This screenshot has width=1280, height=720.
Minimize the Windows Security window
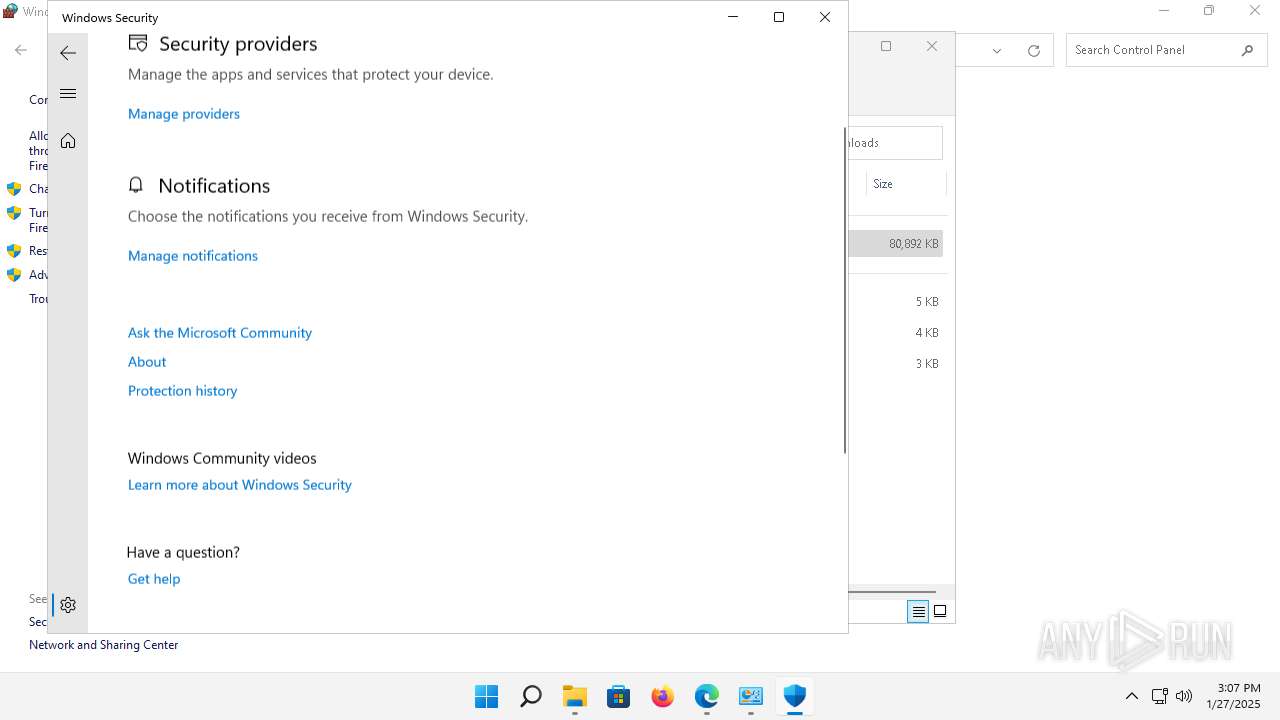point(733,17)
